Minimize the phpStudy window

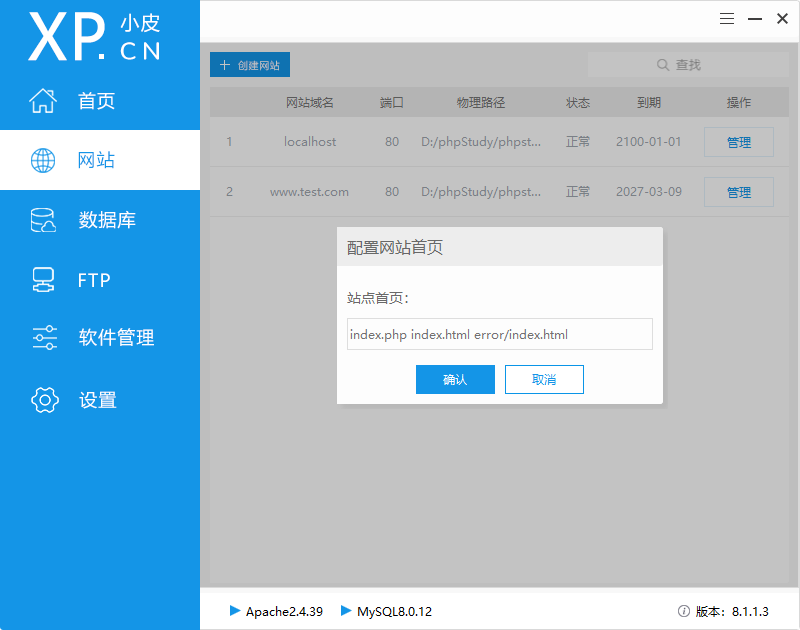755,19
